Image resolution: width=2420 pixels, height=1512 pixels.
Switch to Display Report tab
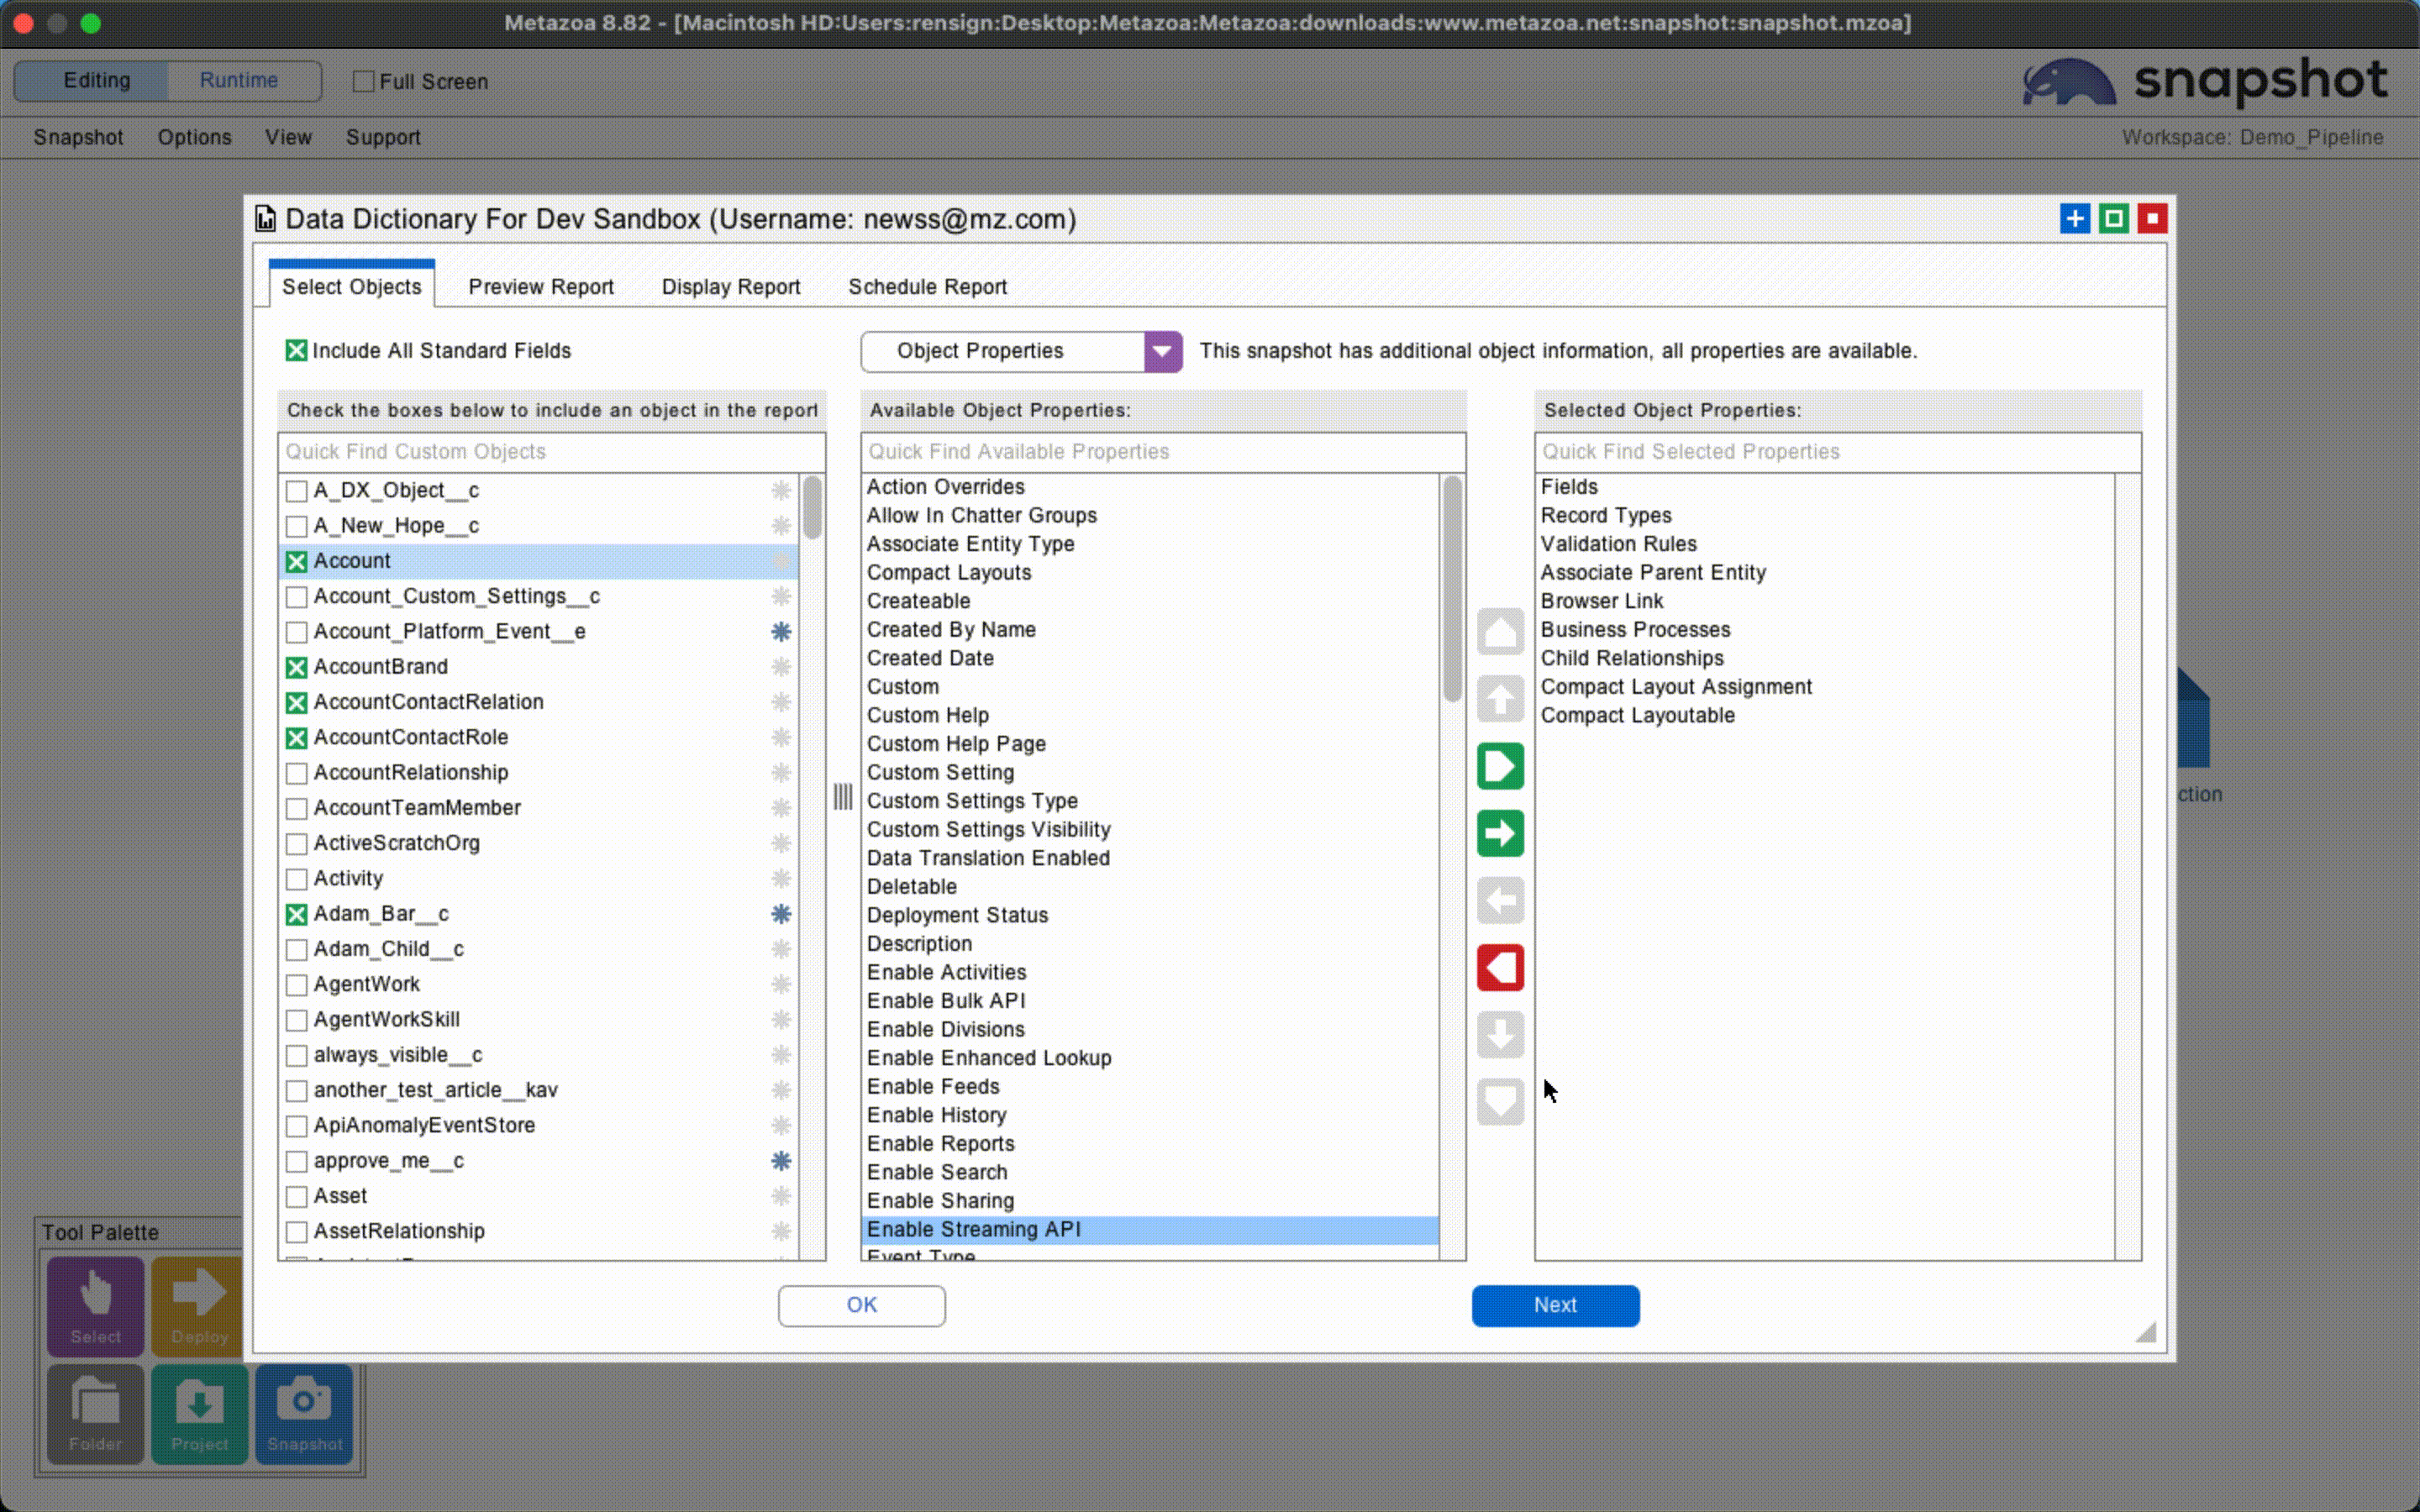coord(731,287)
